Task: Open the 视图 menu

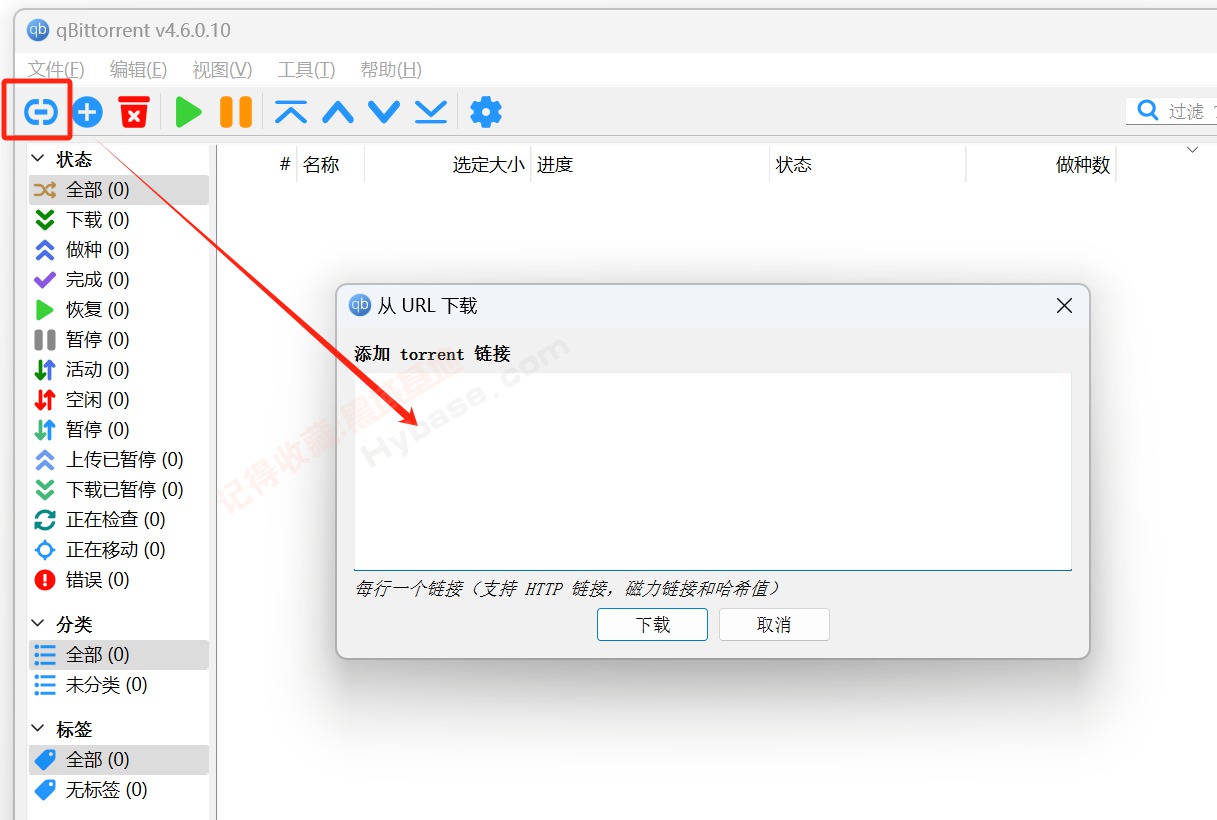Action: coord(221,70)
